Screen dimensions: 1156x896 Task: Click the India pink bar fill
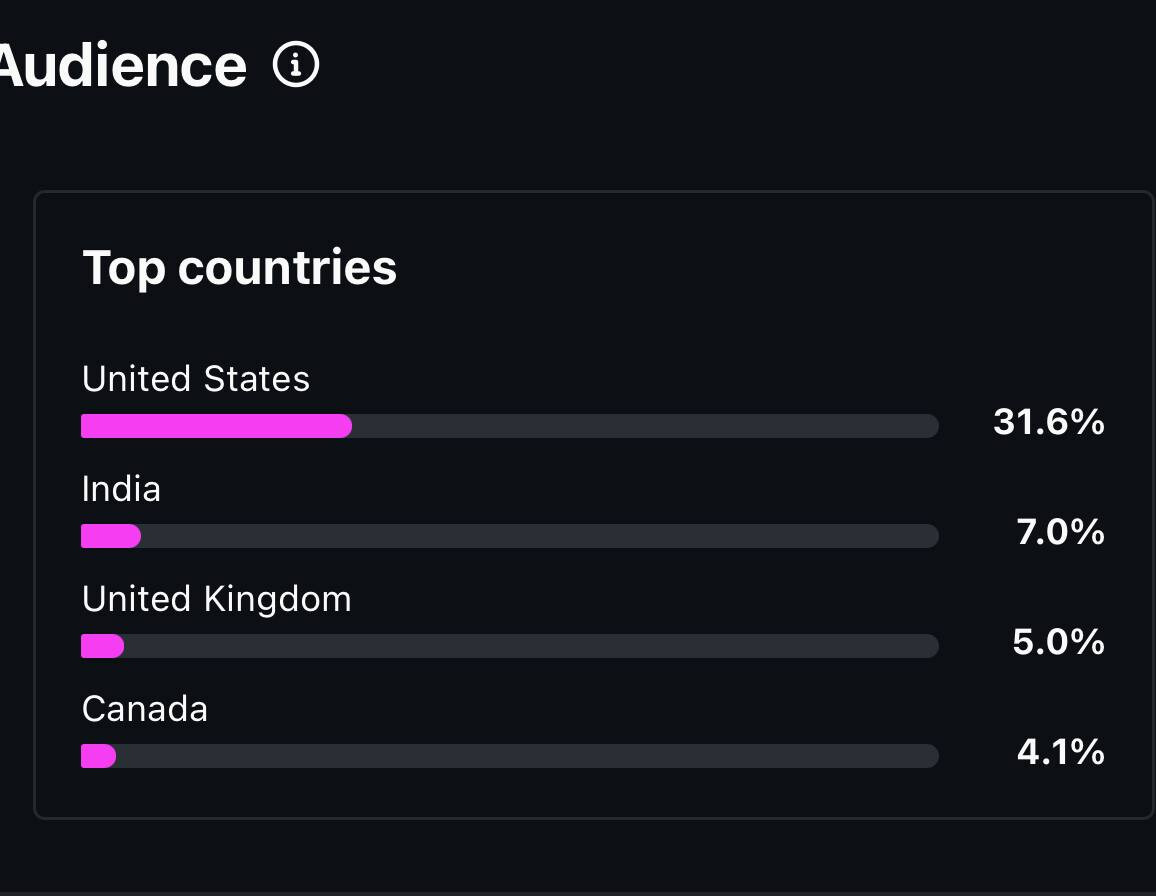(x=111, y=536)
